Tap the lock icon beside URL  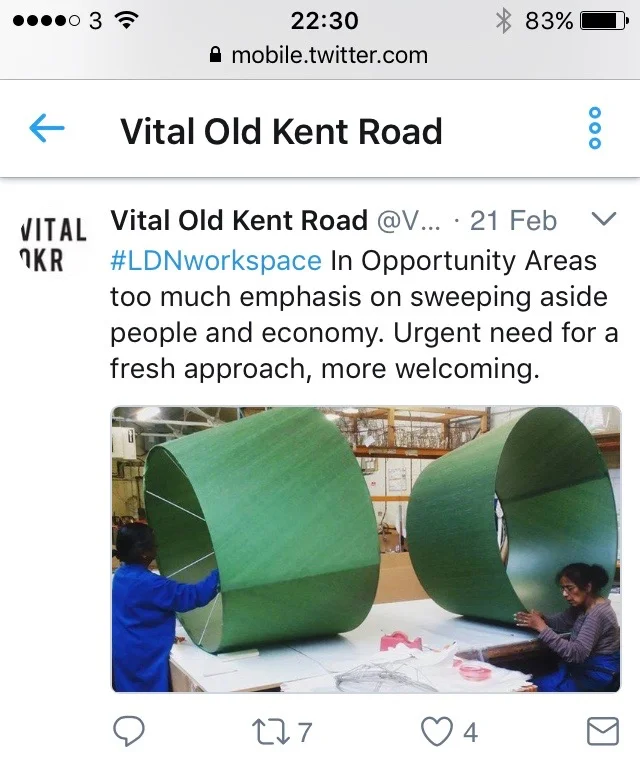point(215,55)
